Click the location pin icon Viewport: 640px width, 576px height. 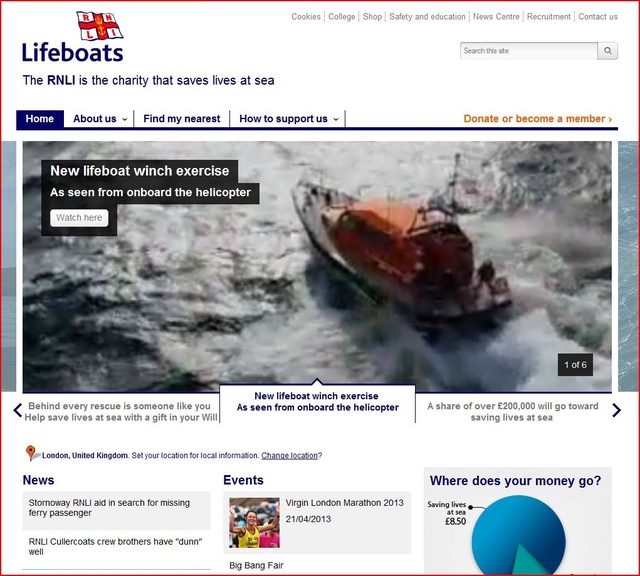pos(31,454)
